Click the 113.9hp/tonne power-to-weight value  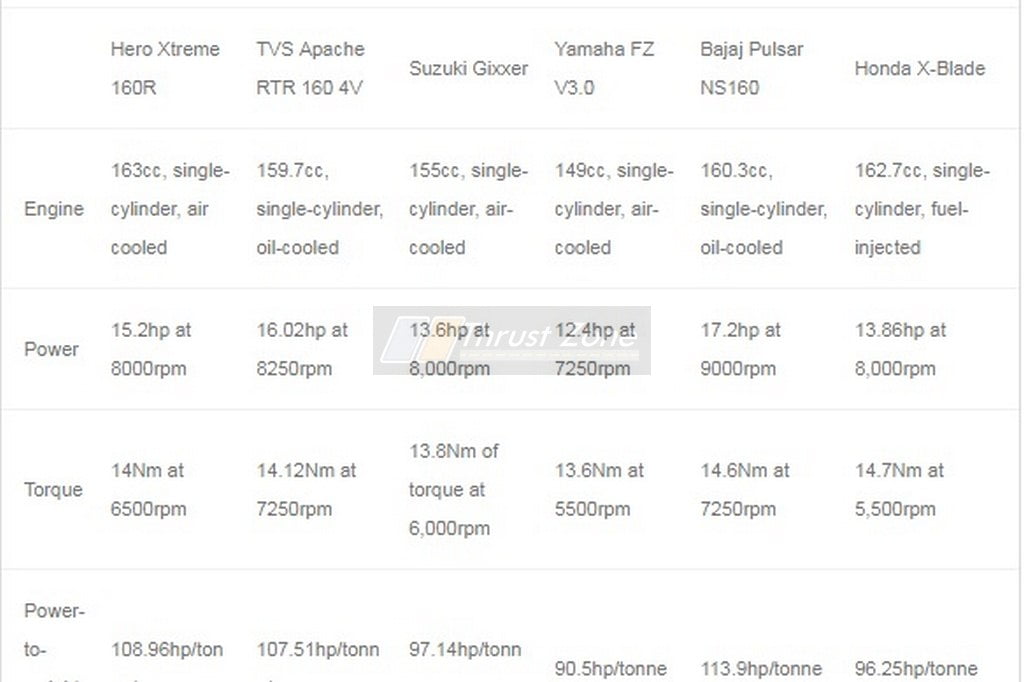click(x=761, y=668)
